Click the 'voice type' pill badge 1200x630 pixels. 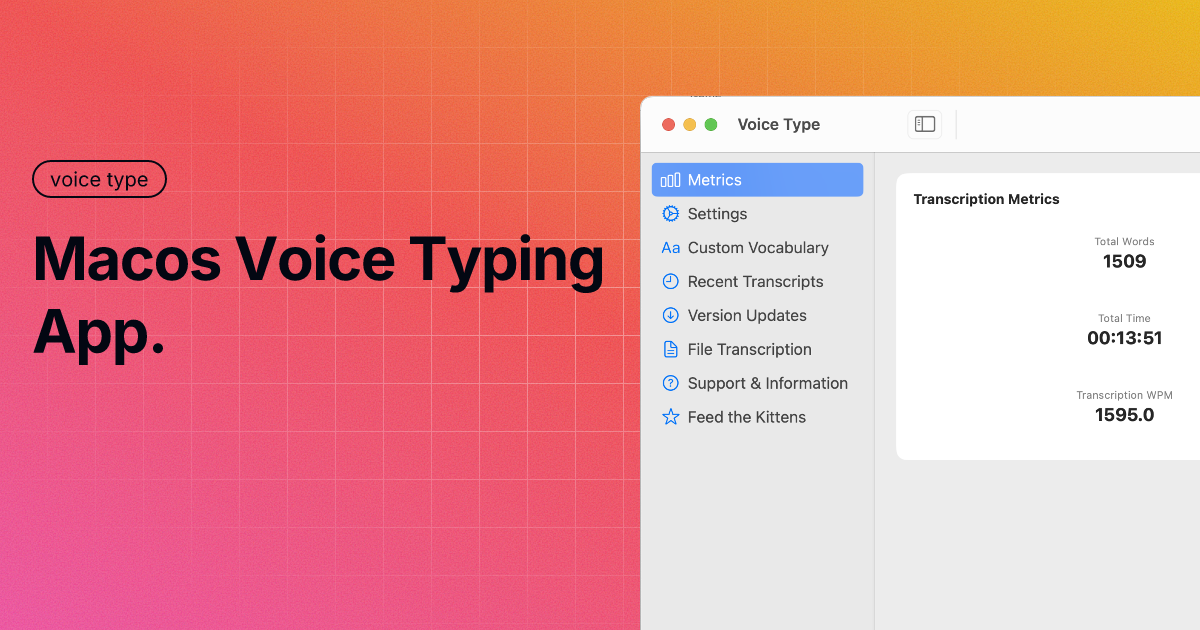click(x=99, y=180)
